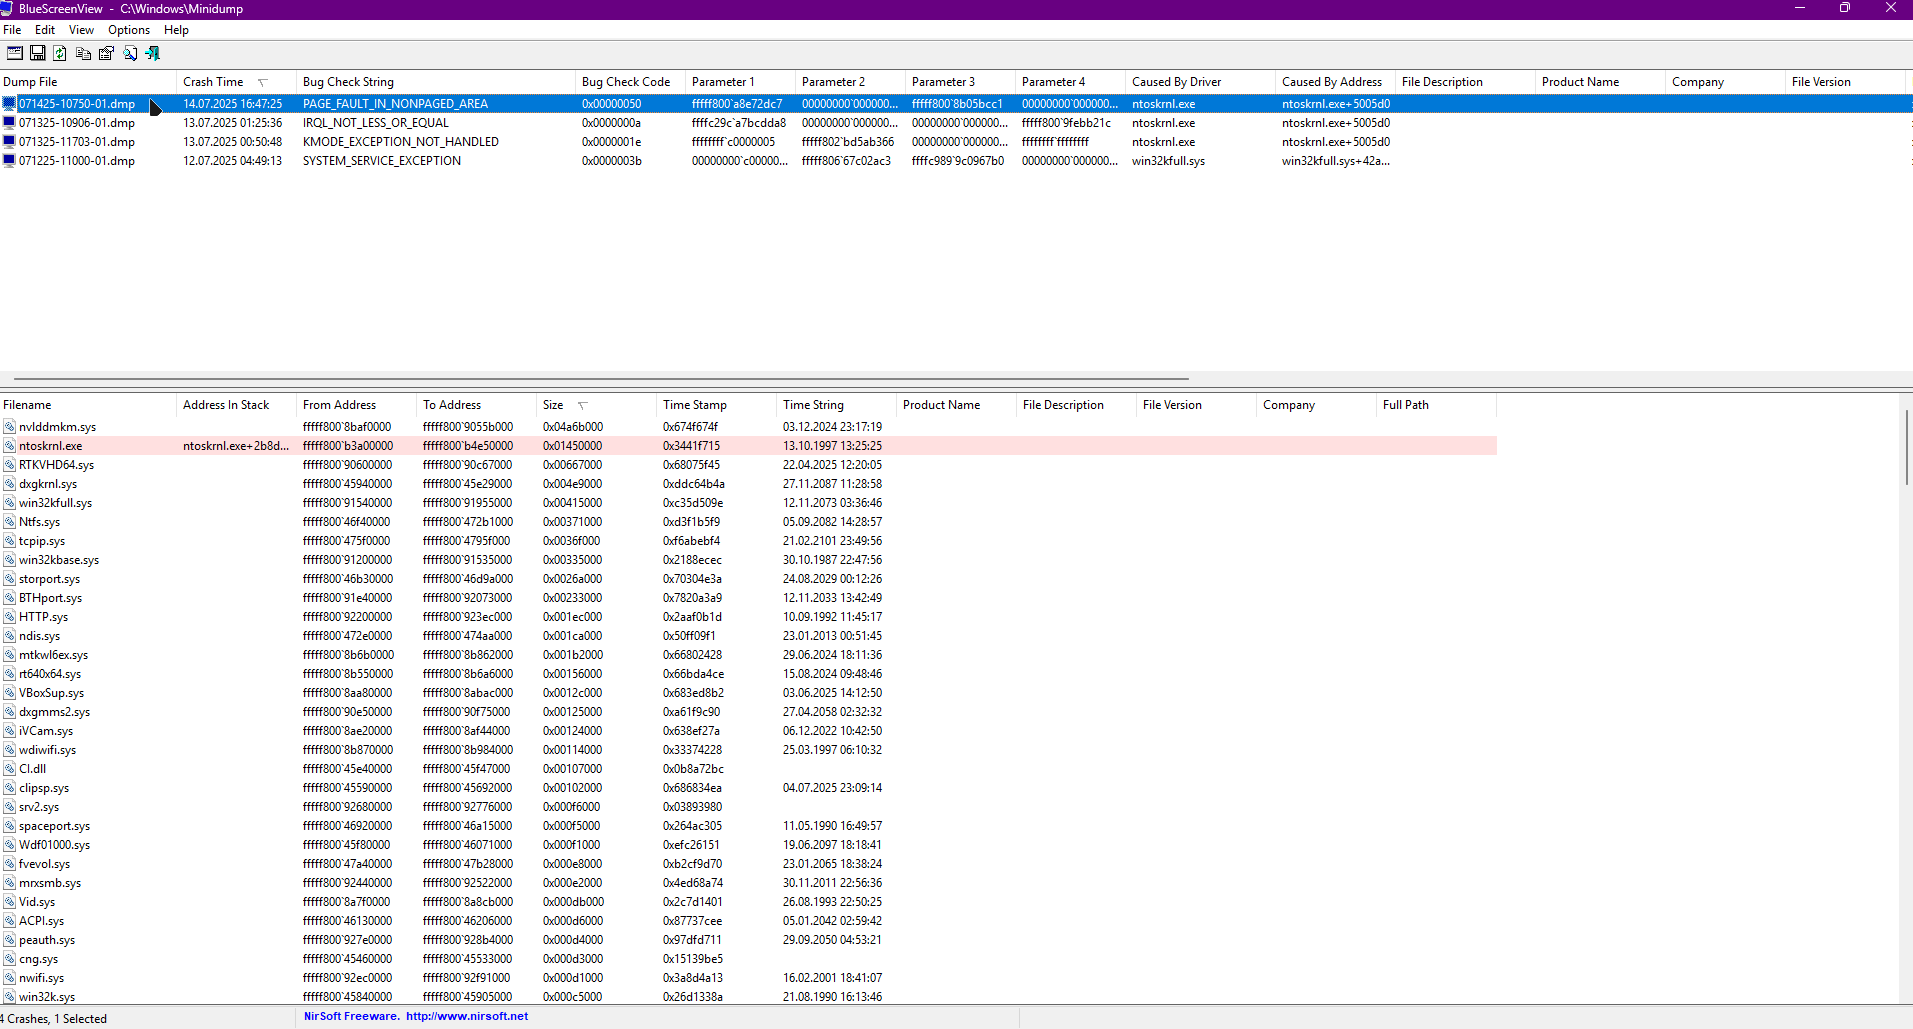The image size is (1913, 1029).
Task: Select the nwifi.sys driver row
Action: (x=748, y=978)
